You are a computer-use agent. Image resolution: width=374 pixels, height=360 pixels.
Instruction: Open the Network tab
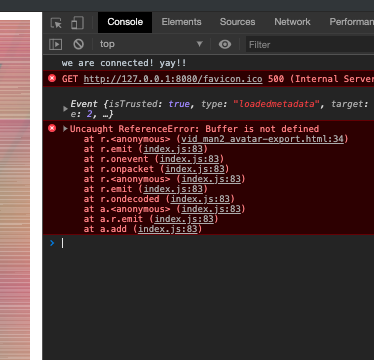(x=292, y=22)
